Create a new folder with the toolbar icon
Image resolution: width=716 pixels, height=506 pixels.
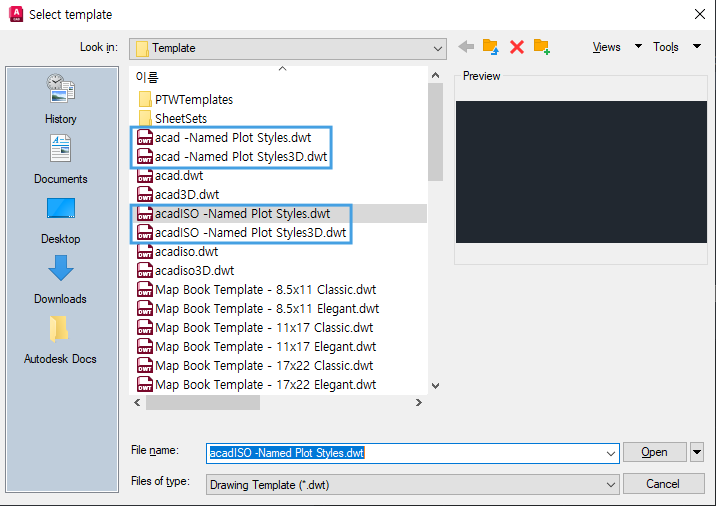[x=542, y=47]
